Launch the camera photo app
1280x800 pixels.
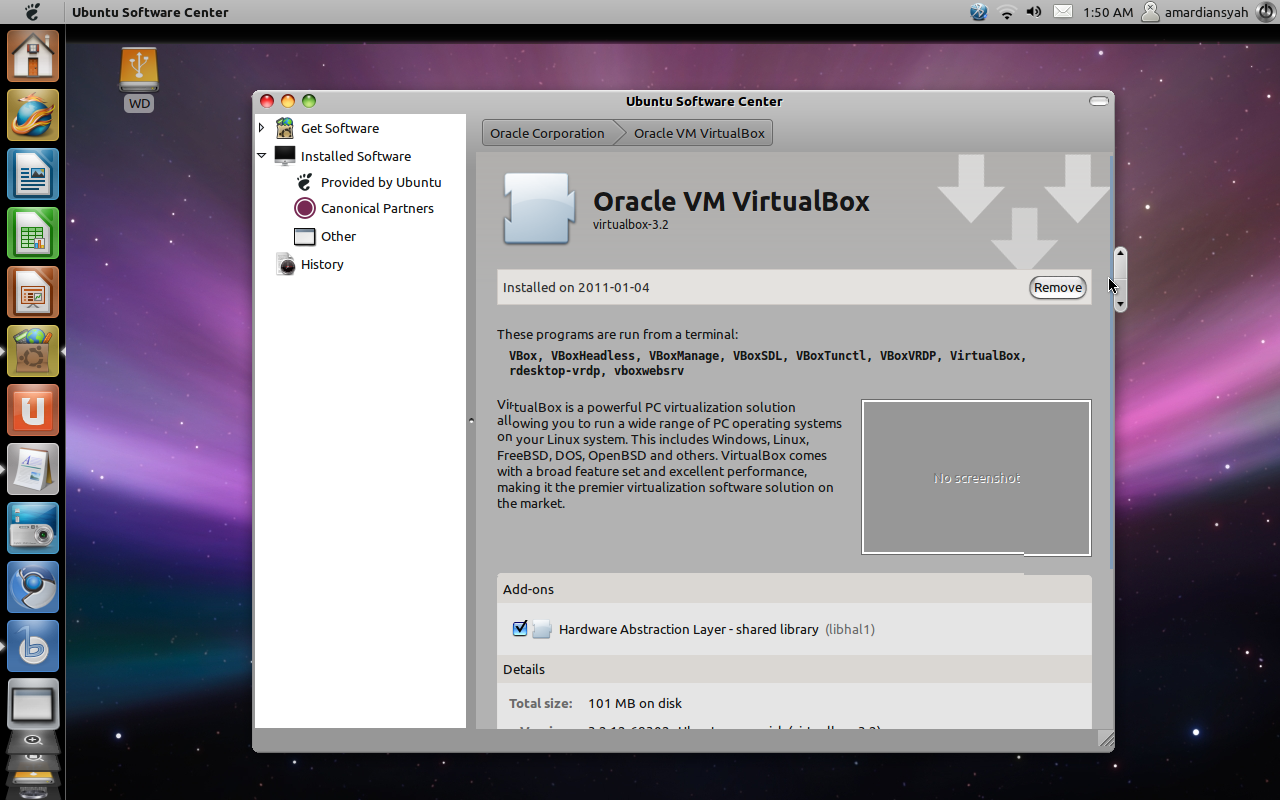(x=33, y=528)
